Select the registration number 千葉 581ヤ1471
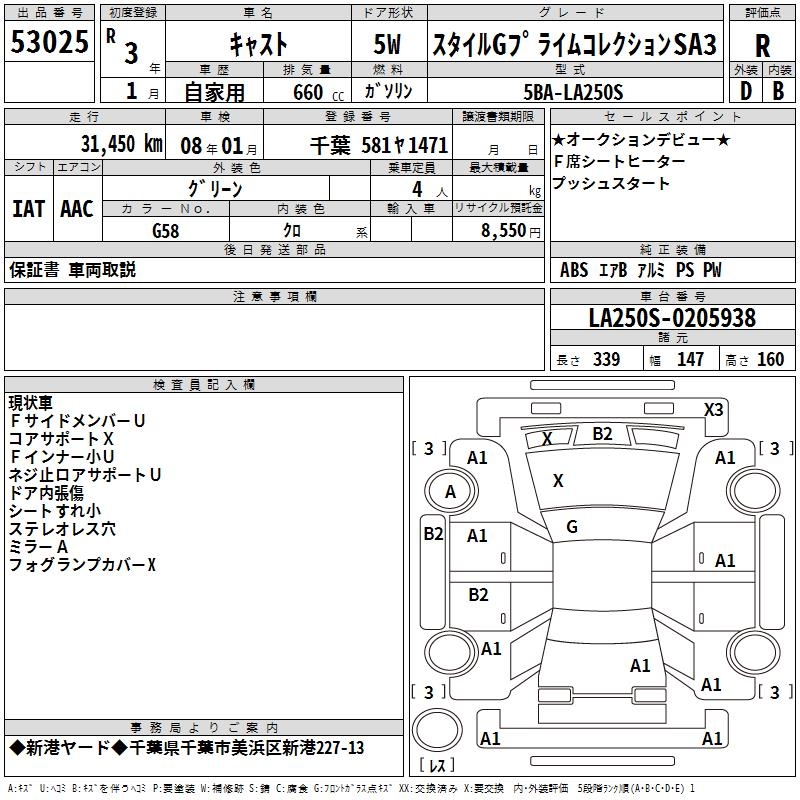This screenshot has height=800, width=800. pyautogui.click(x=379, y=145)
